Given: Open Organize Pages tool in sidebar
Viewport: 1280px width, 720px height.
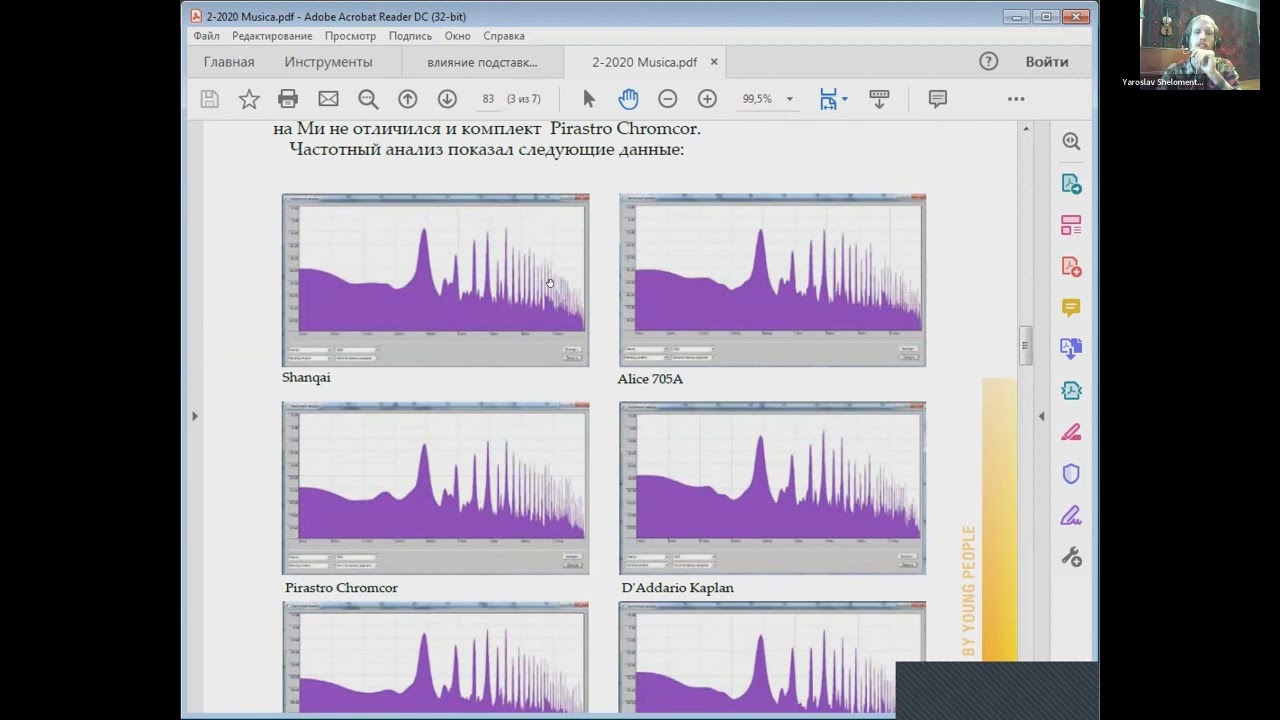Looking at the screenshot, I should click(1071, 225).
